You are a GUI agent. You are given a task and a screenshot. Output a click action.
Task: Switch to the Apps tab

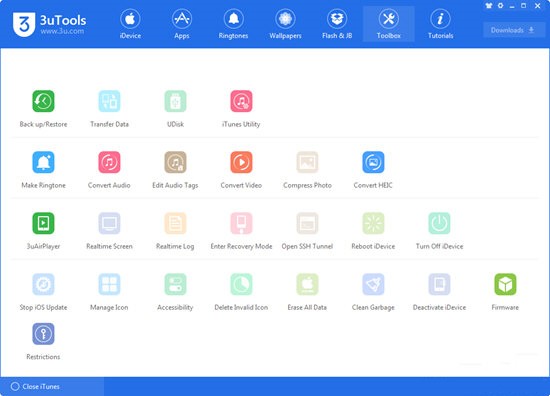182,24
